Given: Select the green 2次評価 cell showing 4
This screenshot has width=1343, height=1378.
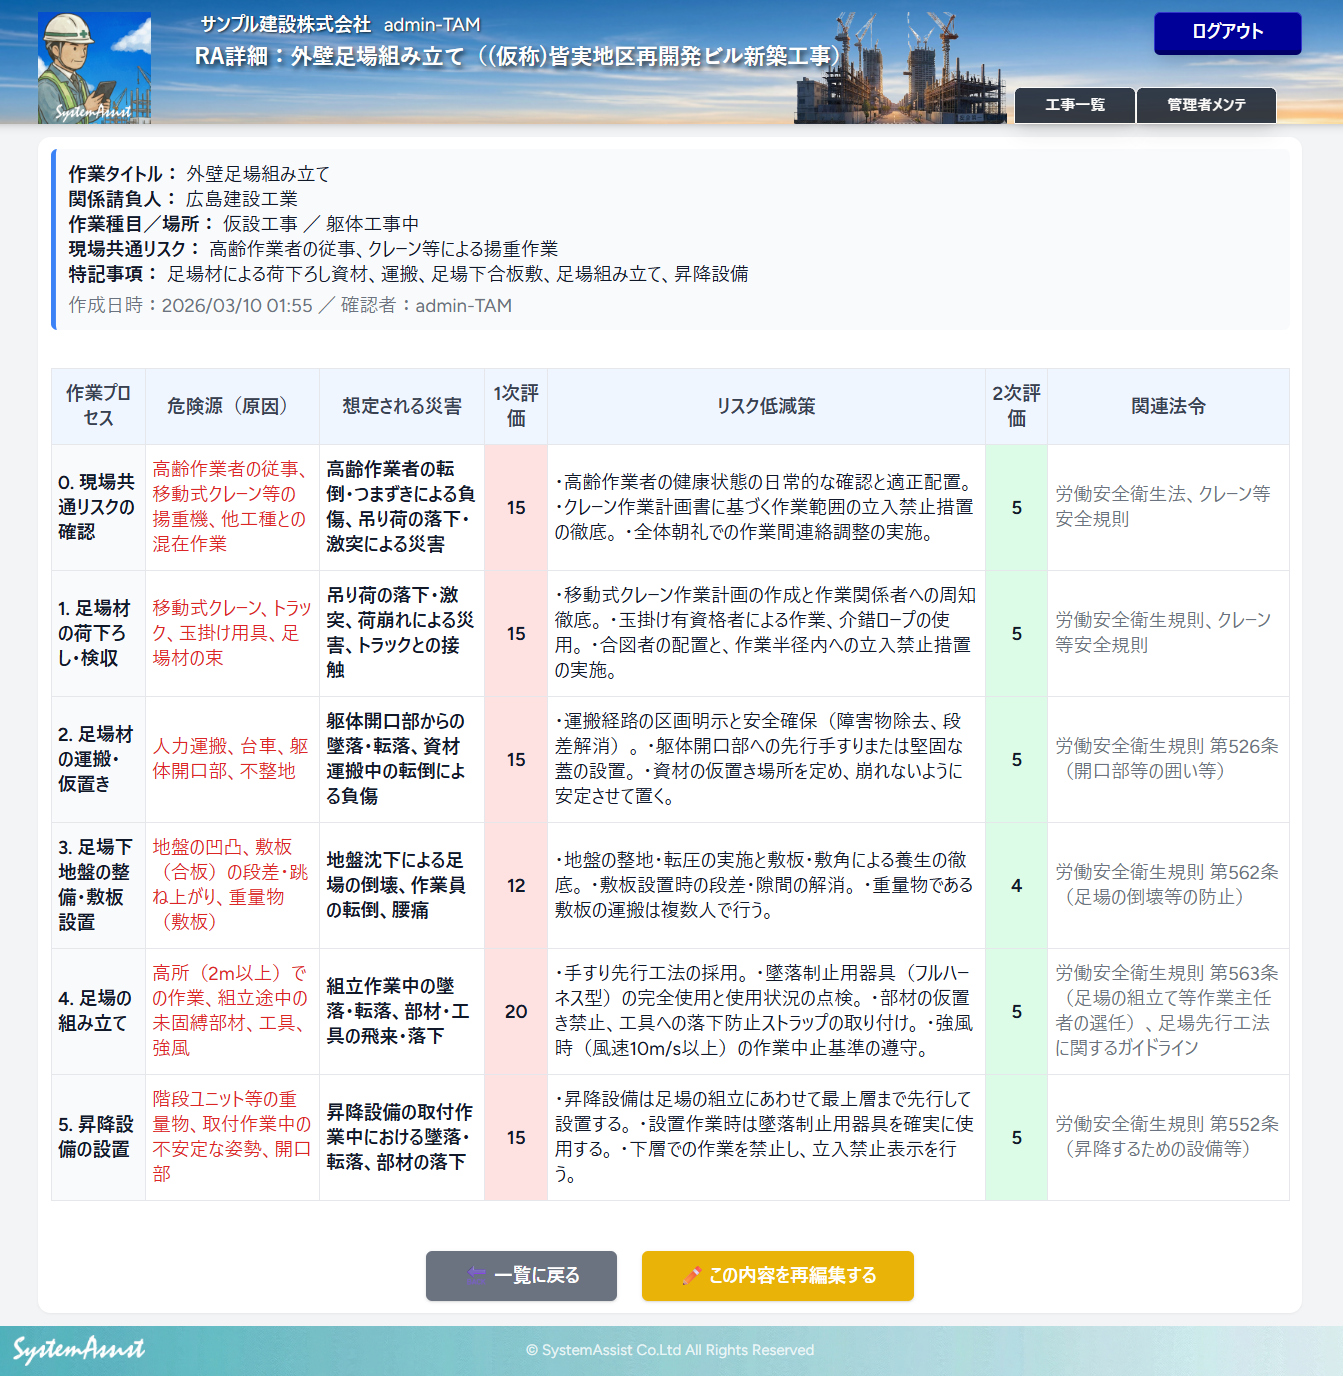Looking at the screenshot, I should (1016, 885).
